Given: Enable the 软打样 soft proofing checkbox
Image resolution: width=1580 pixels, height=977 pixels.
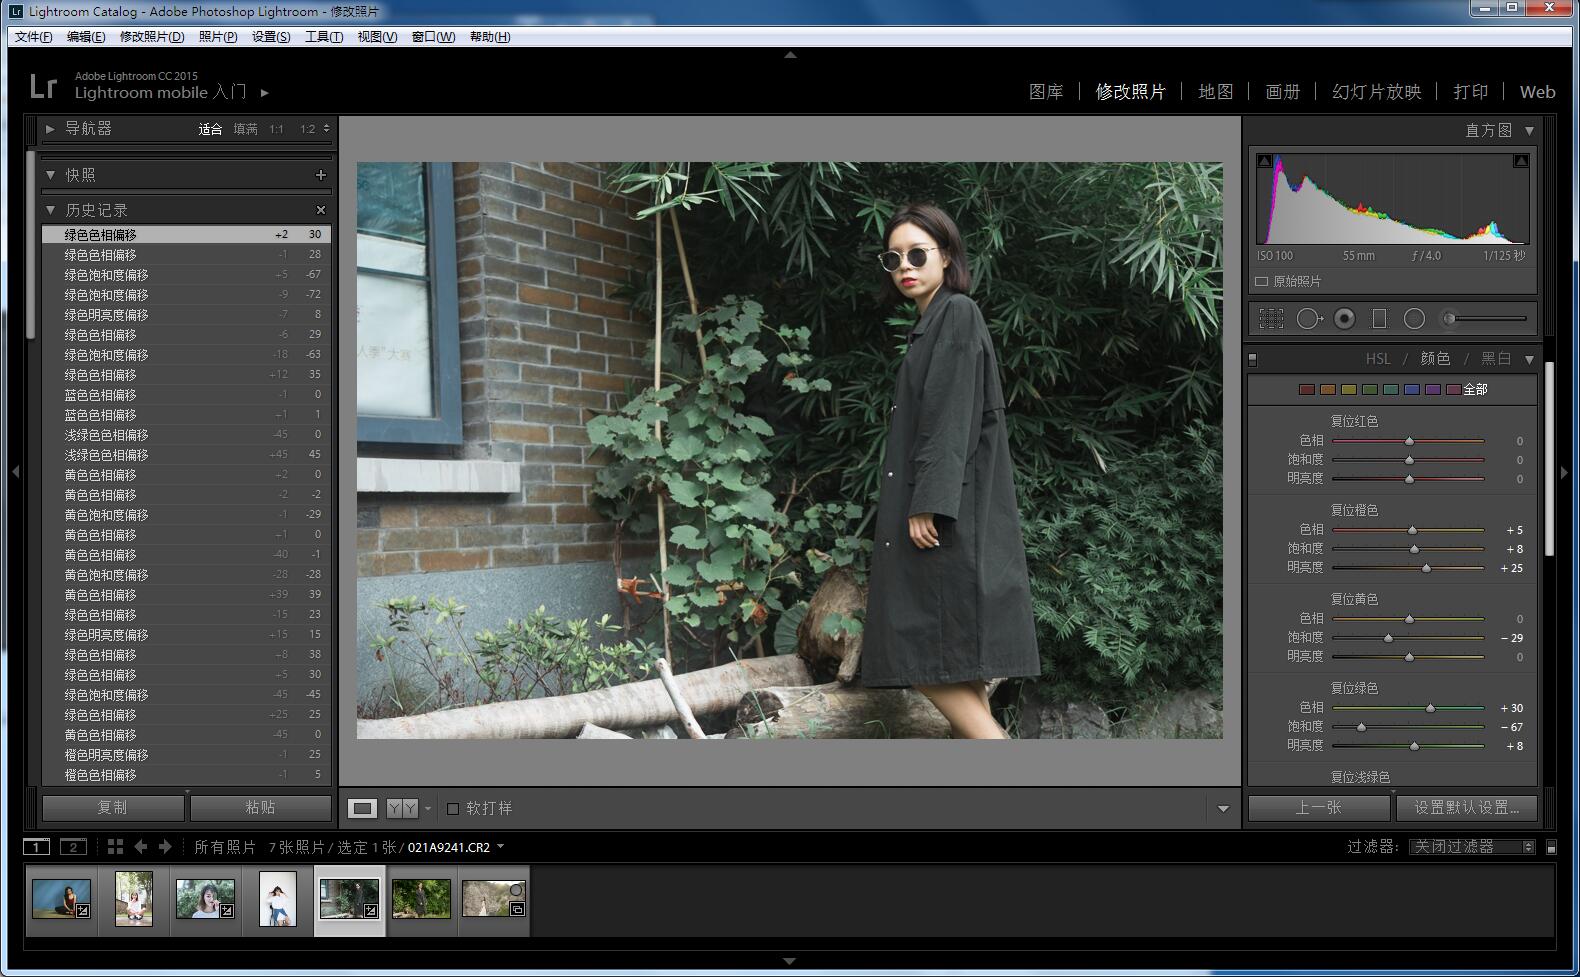Looking at the screenshot, I should pos(453,808).
